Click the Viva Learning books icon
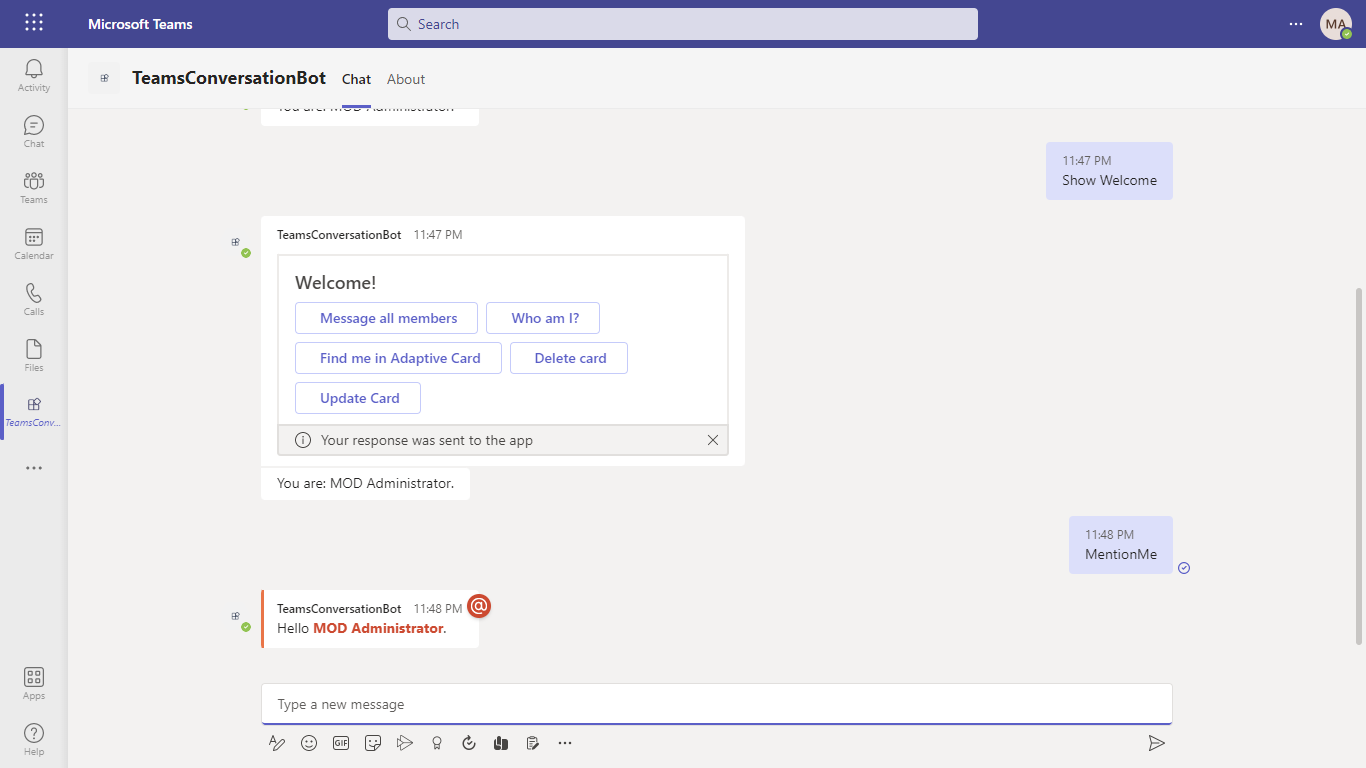The width and height of the screenshot is (1366, 768). [501, 743]
